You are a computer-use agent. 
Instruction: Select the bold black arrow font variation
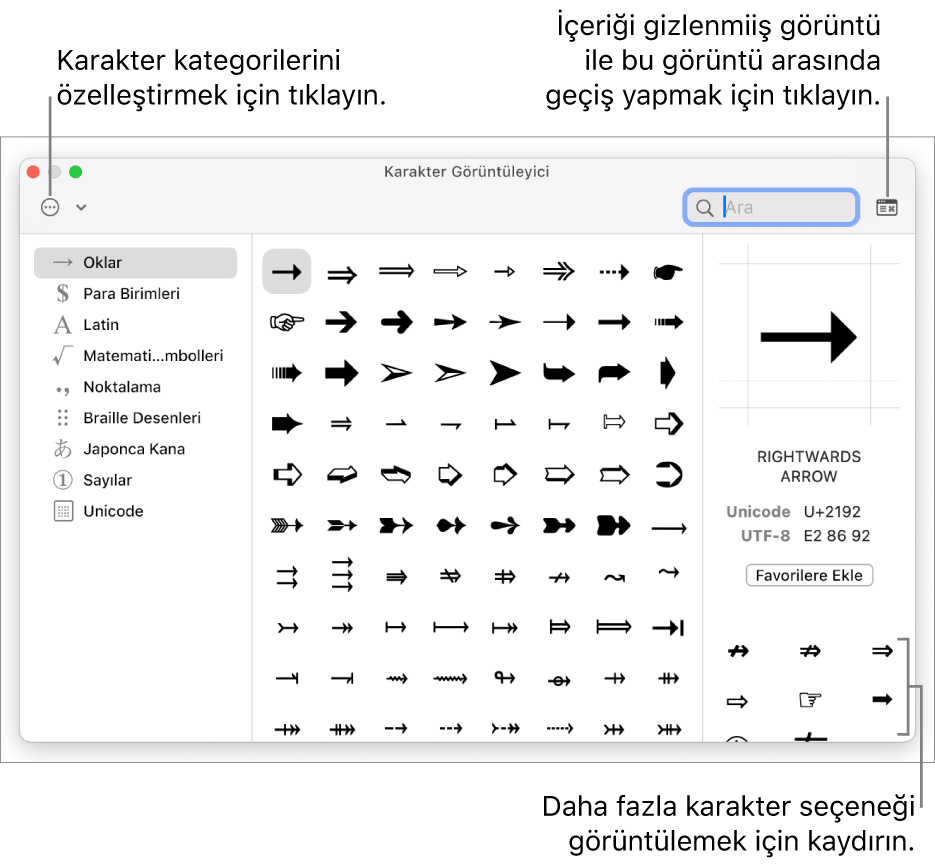pyautogui.click(x=882, y=699)
